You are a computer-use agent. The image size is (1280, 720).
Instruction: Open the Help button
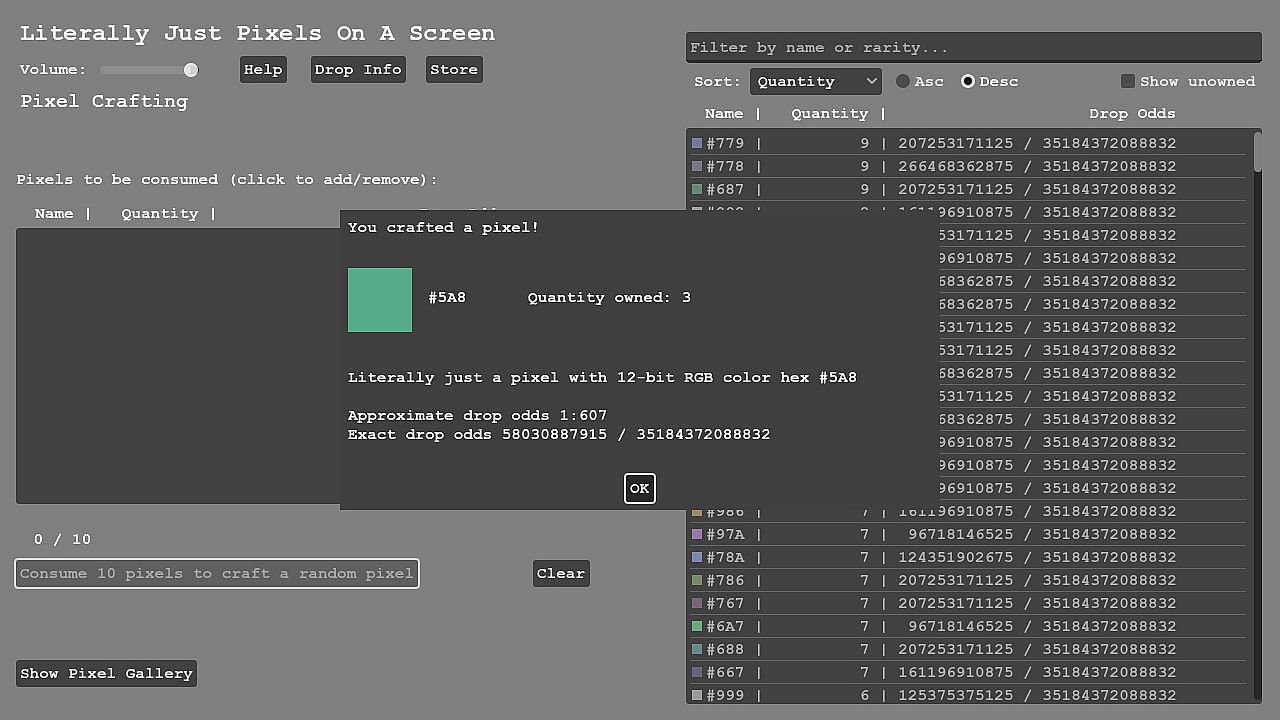coord(263,69)
